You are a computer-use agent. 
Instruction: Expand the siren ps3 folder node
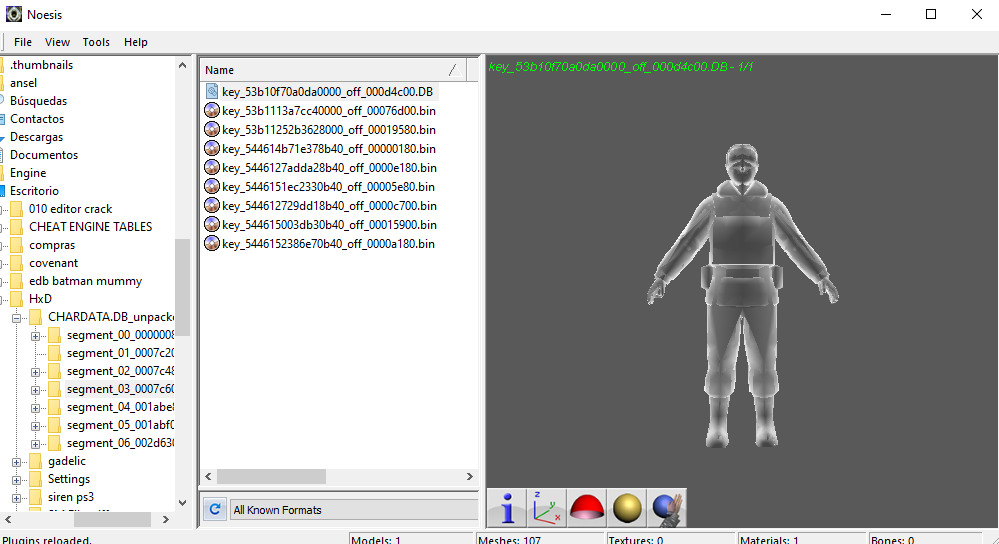pyautogui.click(x=17, y=497)
